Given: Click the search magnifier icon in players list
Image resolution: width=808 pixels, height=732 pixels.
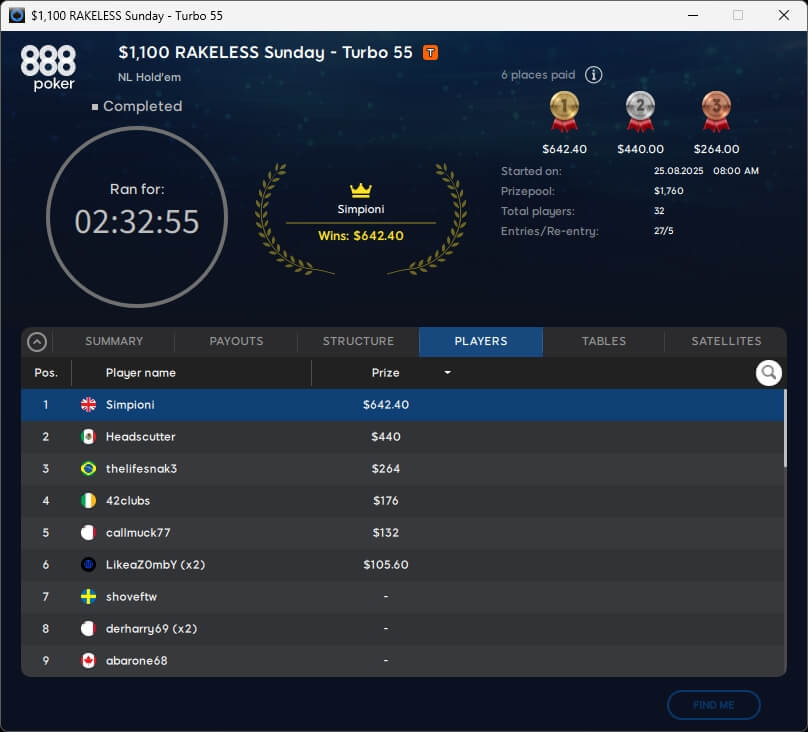Looking at the screenshot, I should pyautogui.click(x=768, y=373).
